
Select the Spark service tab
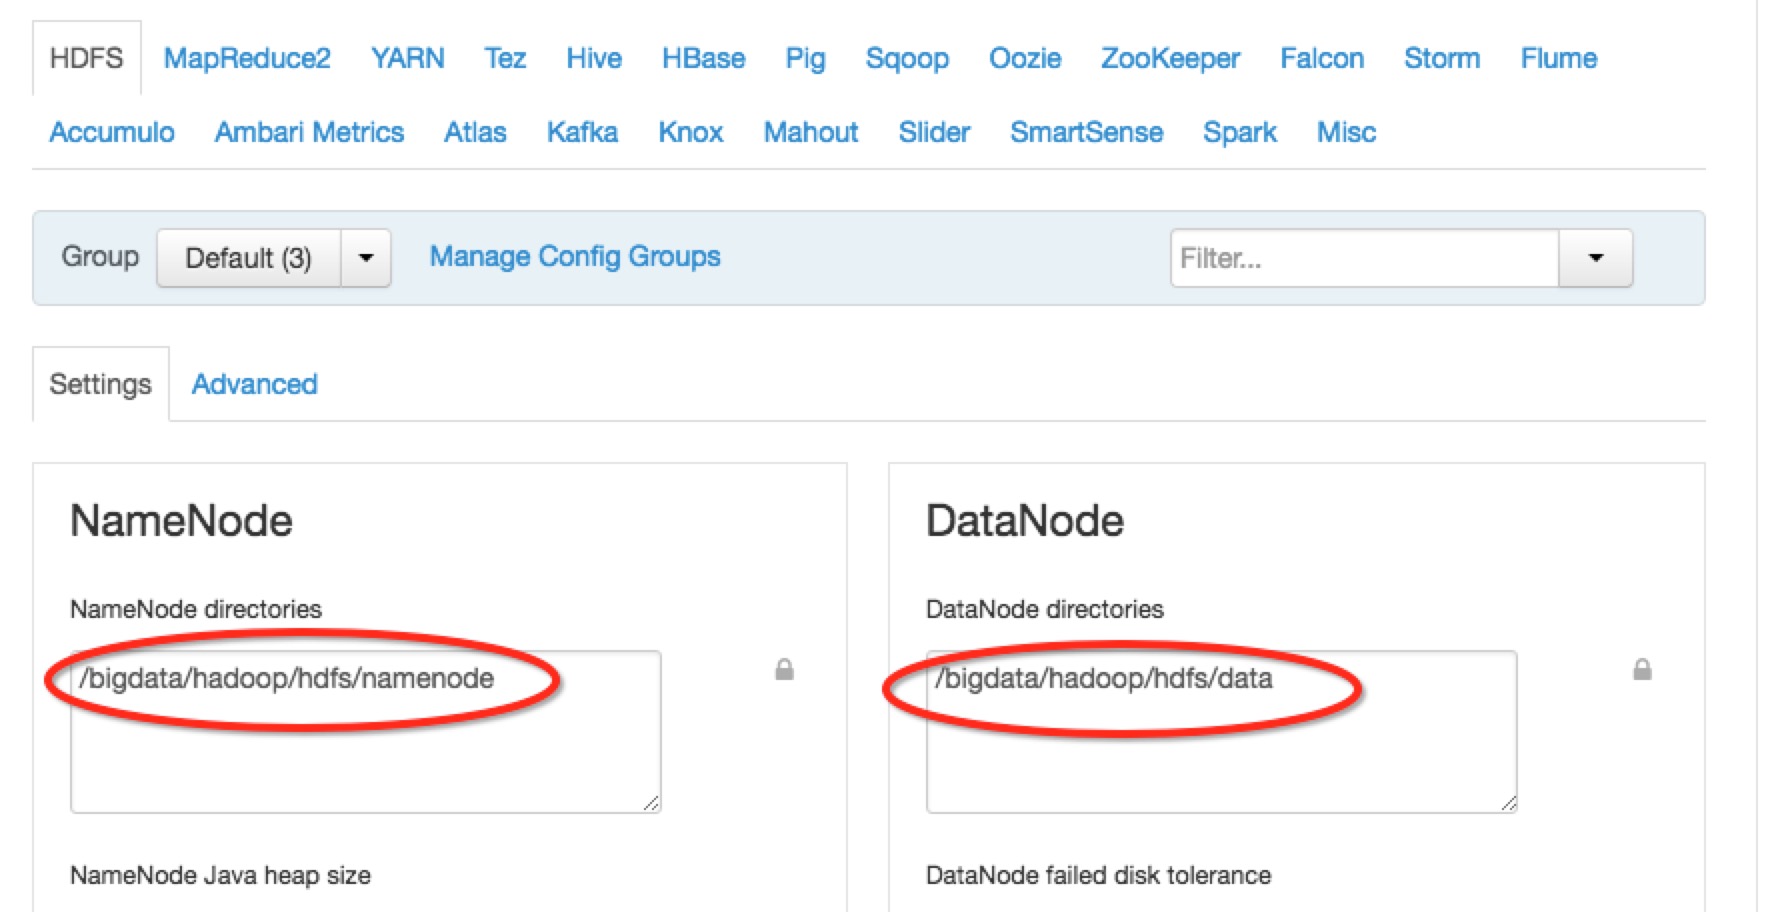[x=1239, y=132]
